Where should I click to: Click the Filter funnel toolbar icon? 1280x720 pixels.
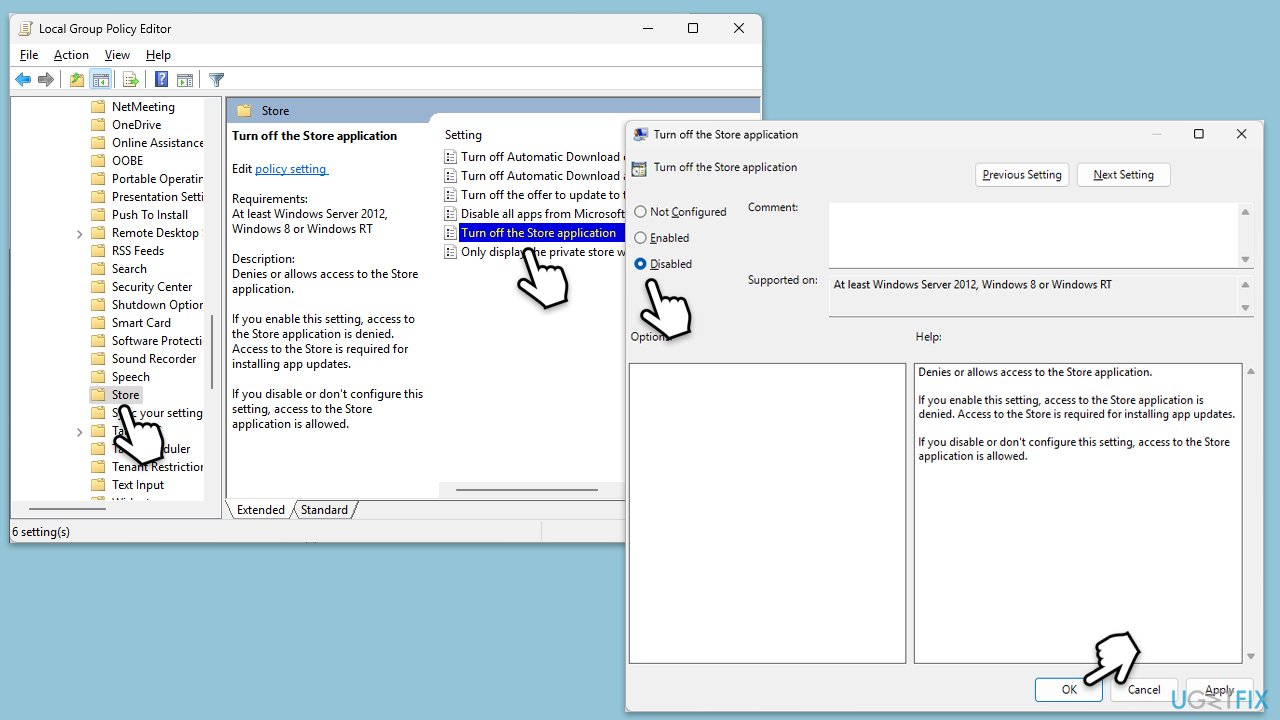(216, 80)
